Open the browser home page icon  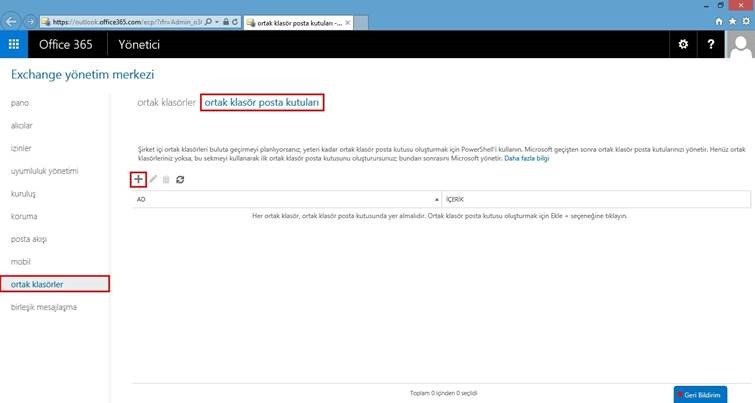click(x=719, y=22)
